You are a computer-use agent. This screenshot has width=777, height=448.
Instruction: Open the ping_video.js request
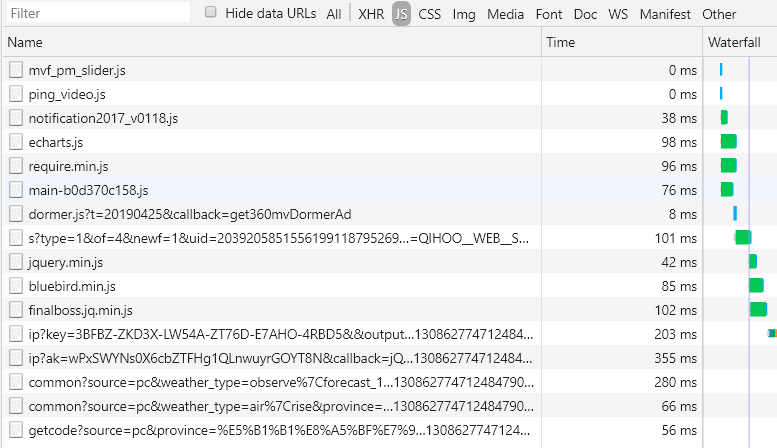(67, 94)
